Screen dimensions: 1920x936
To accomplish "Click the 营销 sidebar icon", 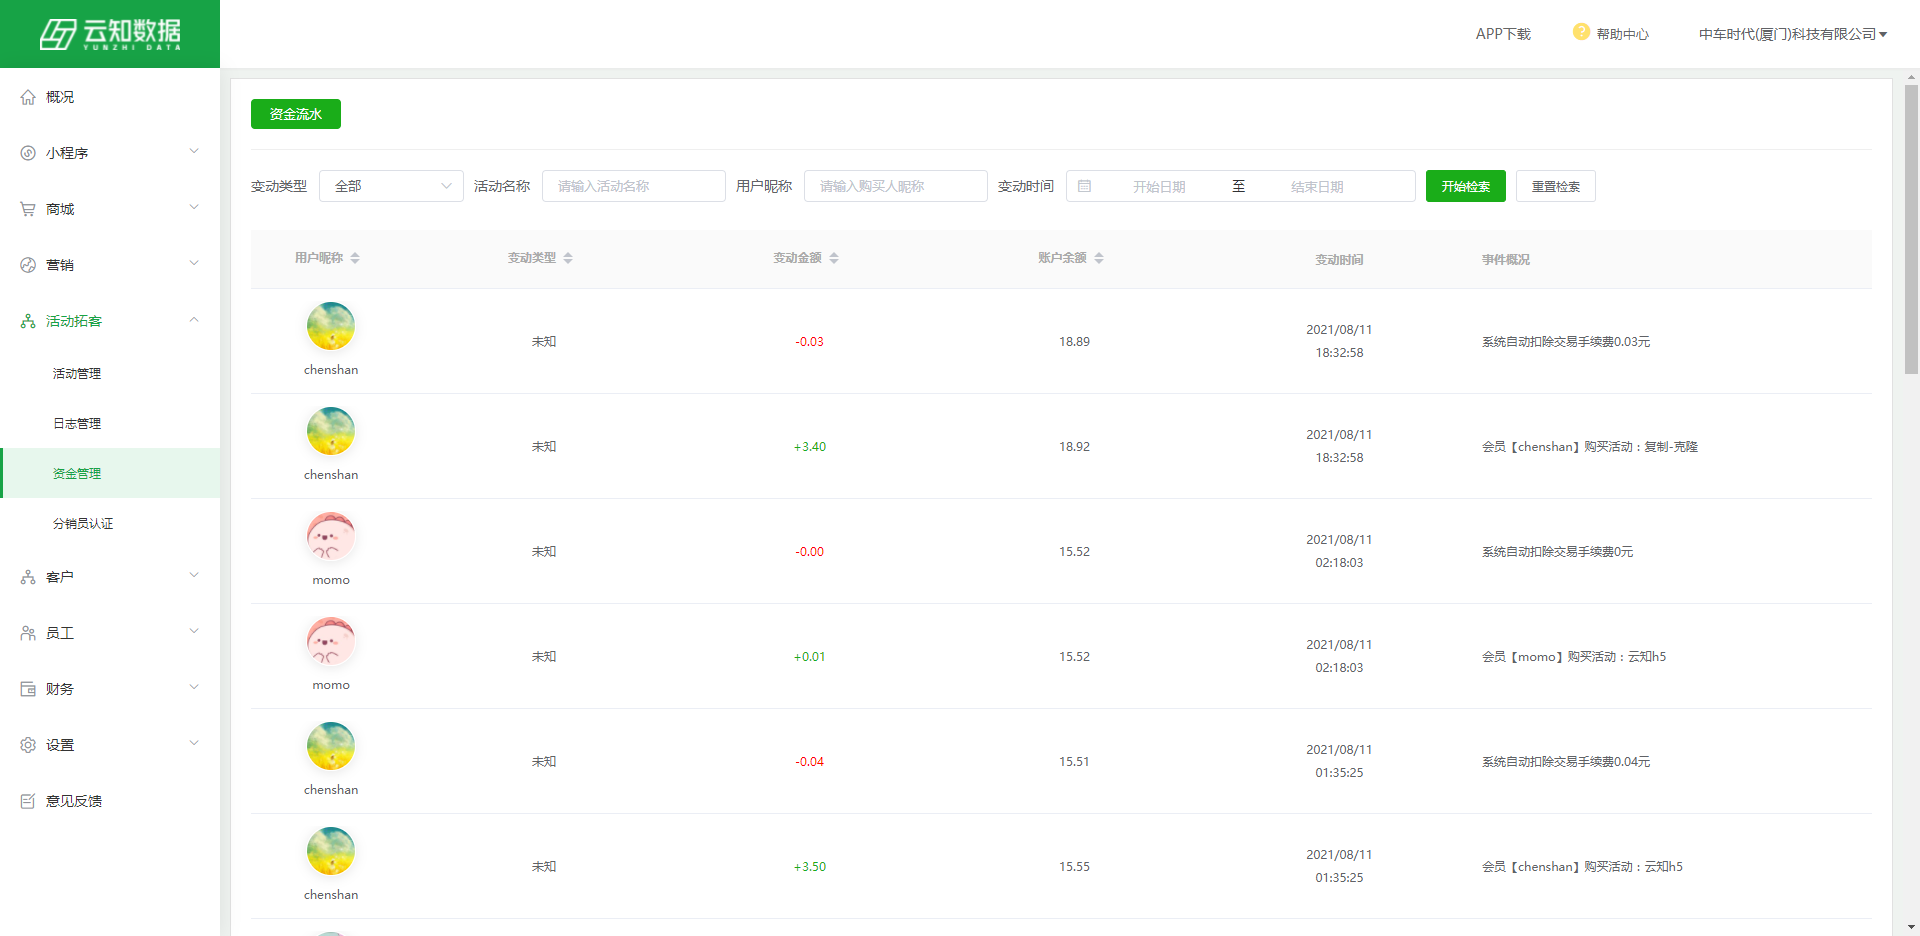I will (28, 265).
